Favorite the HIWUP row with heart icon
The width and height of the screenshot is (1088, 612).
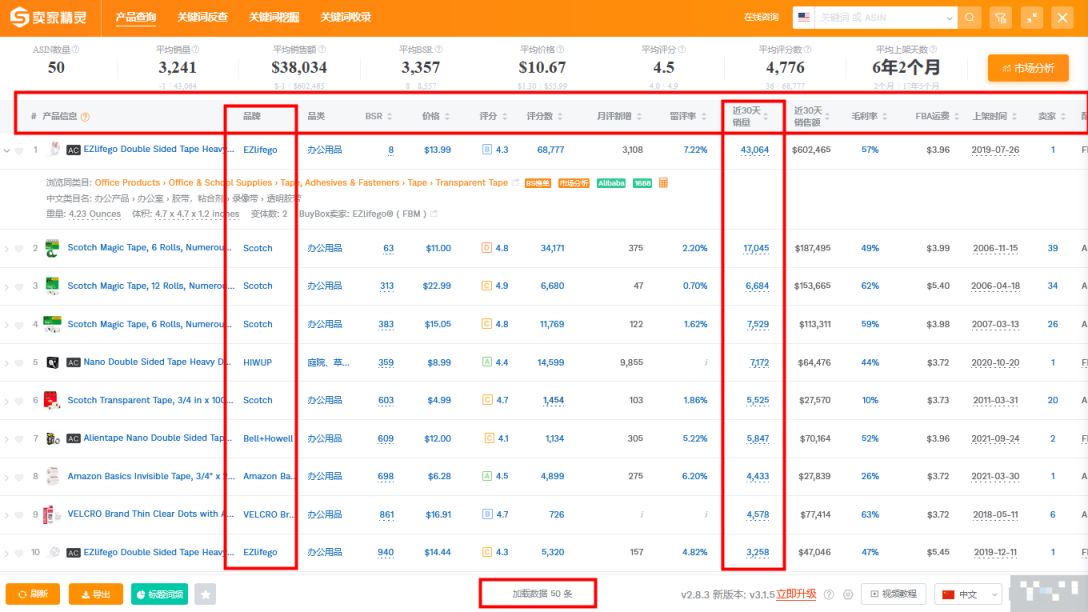pos(19,364)
